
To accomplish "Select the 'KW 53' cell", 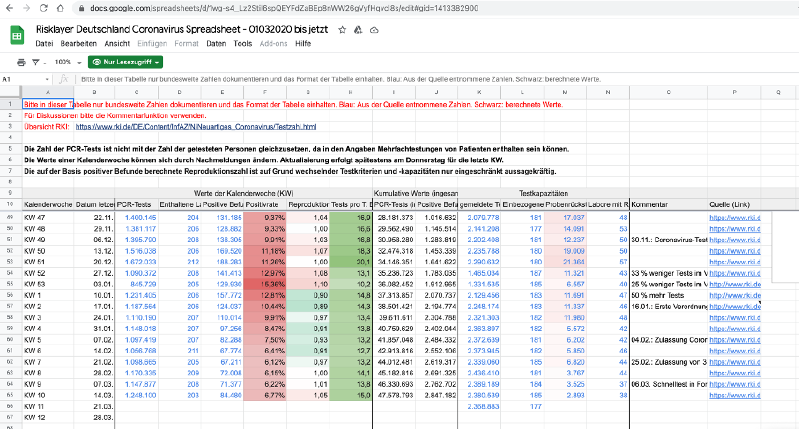I will click(x=48, y=284).
